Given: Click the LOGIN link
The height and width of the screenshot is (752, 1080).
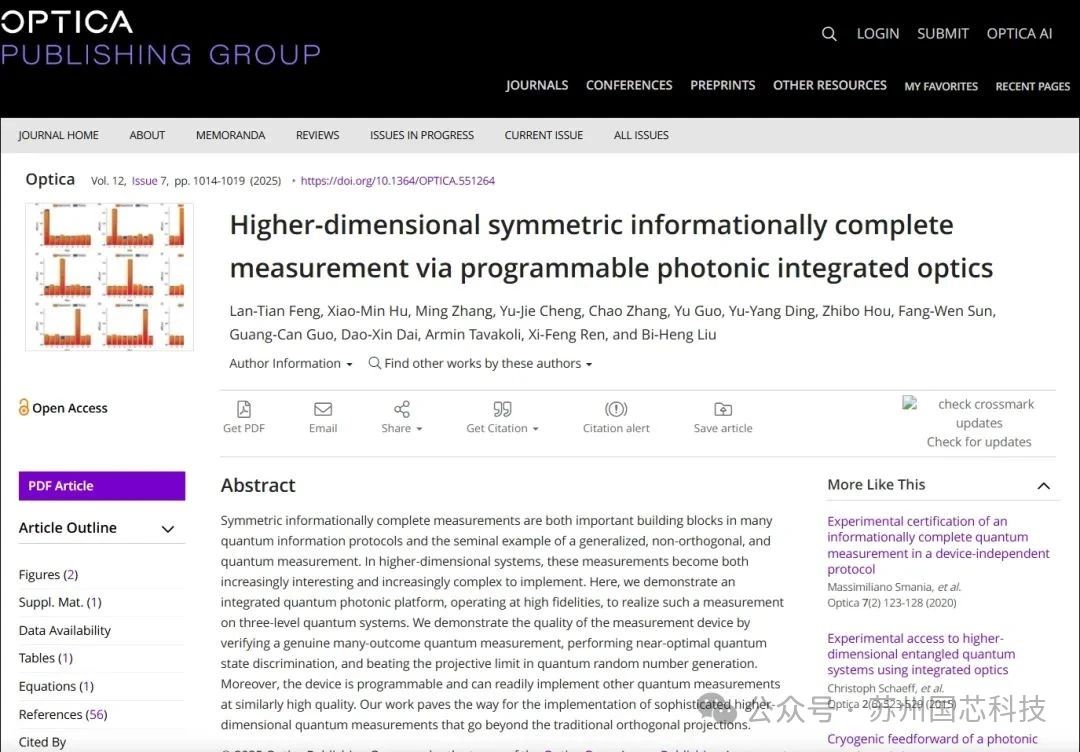Looking at the screenshot, I should (878, 33).
